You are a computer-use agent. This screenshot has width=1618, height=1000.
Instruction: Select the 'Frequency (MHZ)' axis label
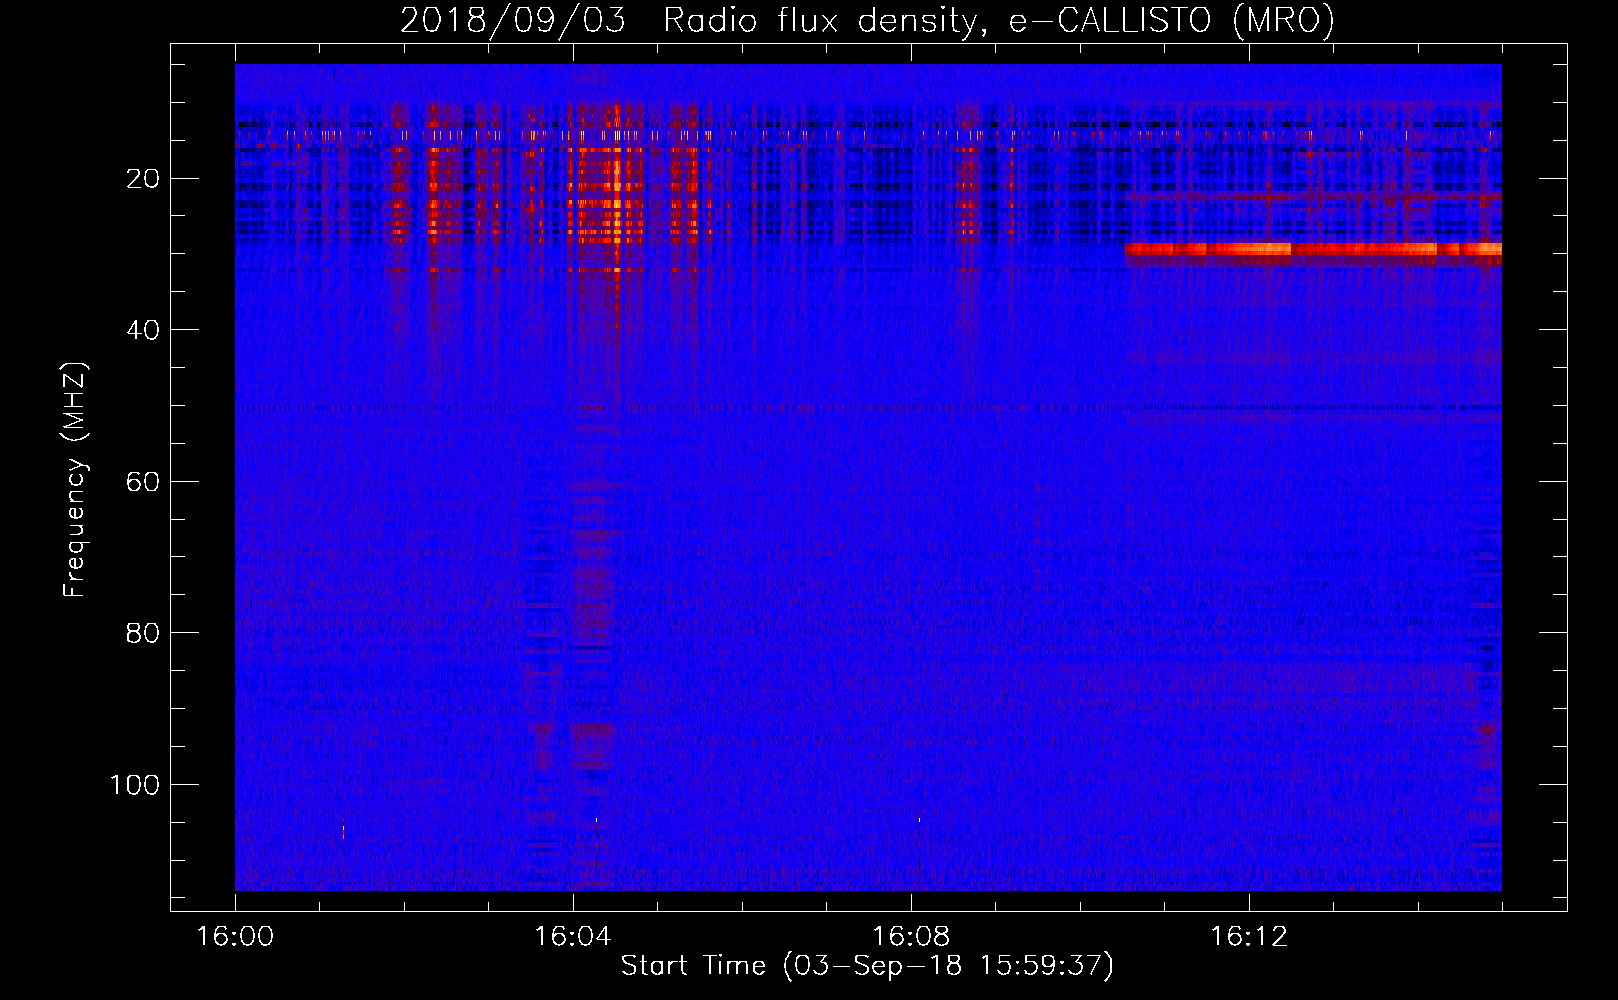(75, 480)
